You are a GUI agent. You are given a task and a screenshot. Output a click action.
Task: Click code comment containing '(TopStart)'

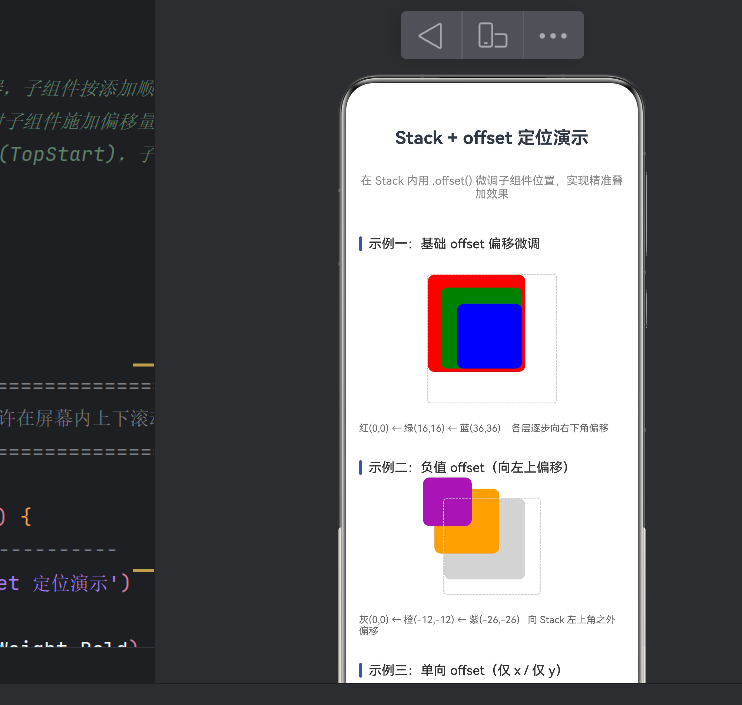(x=77, y=154)
